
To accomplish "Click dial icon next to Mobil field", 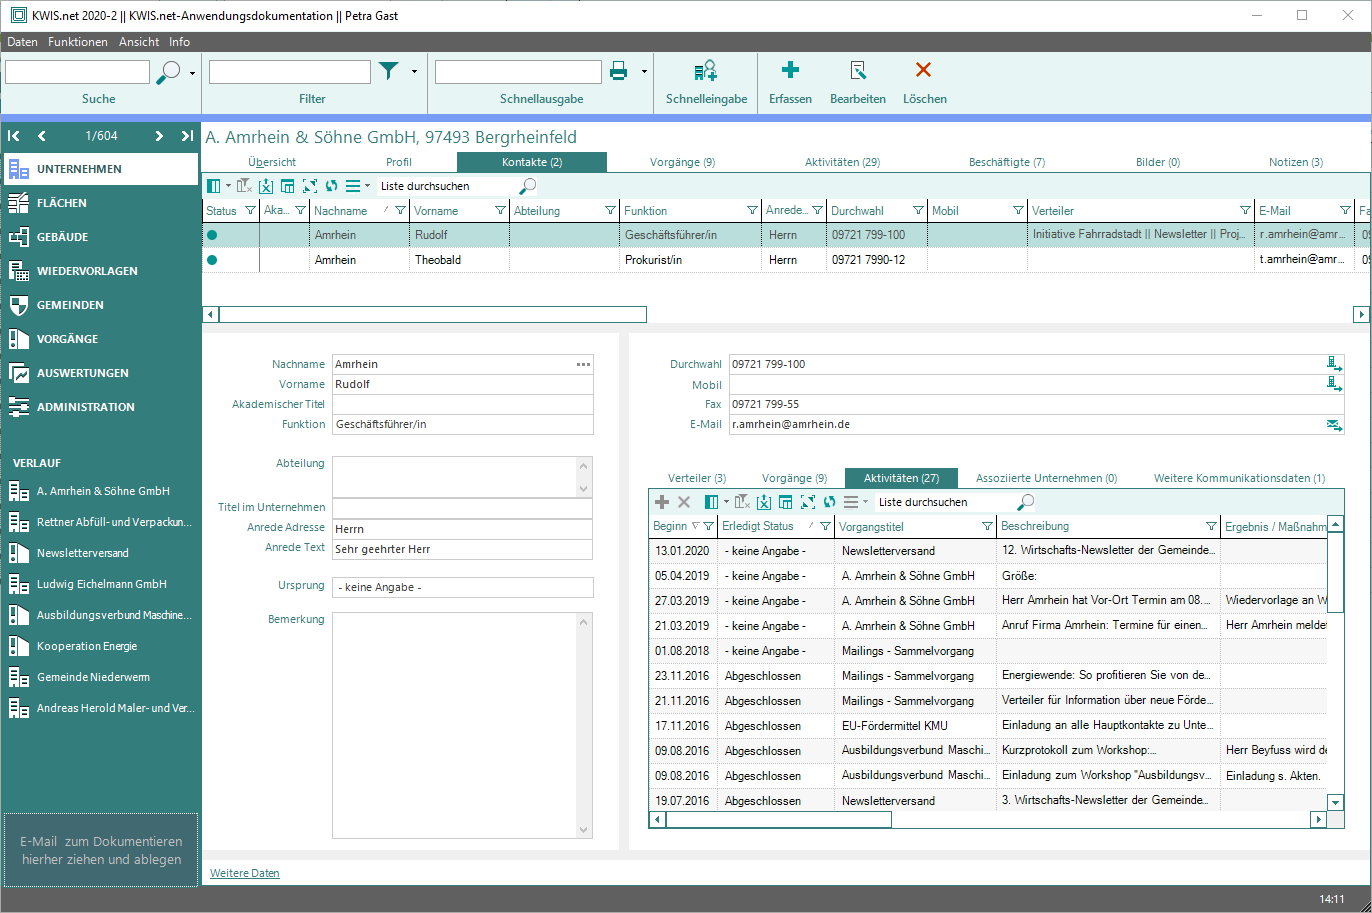I will coord(1334,384).
